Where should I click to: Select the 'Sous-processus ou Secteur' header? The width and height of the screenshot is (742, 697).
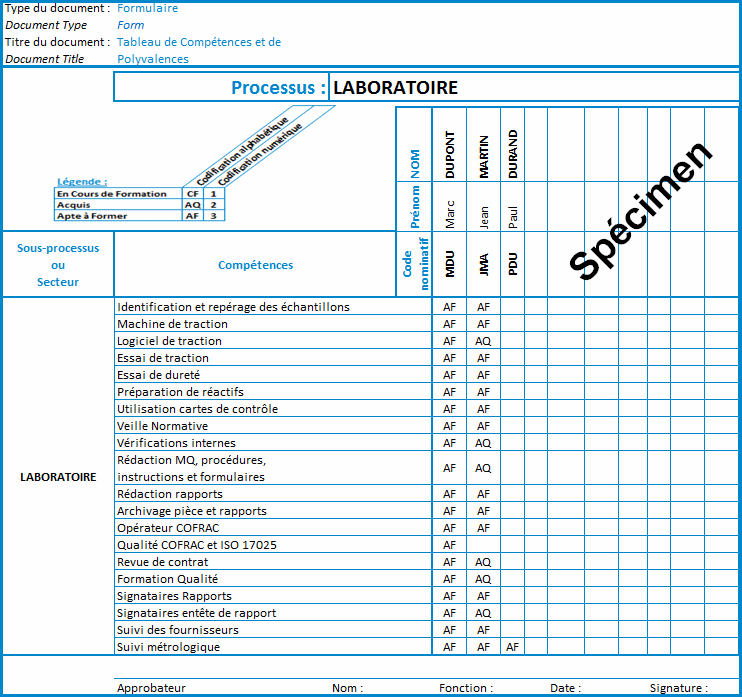[x=58, y=265]
